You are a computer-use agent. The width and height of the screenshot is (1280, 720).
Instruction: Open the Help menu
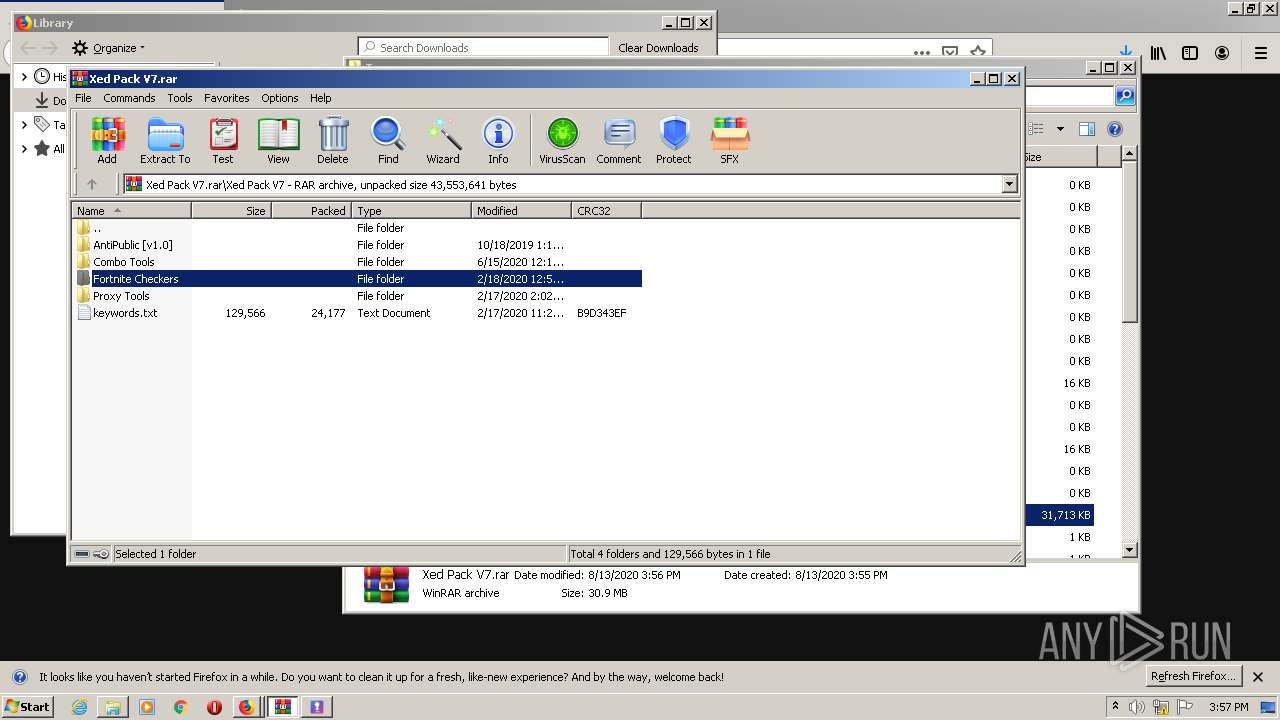click(x=320, y=98)
